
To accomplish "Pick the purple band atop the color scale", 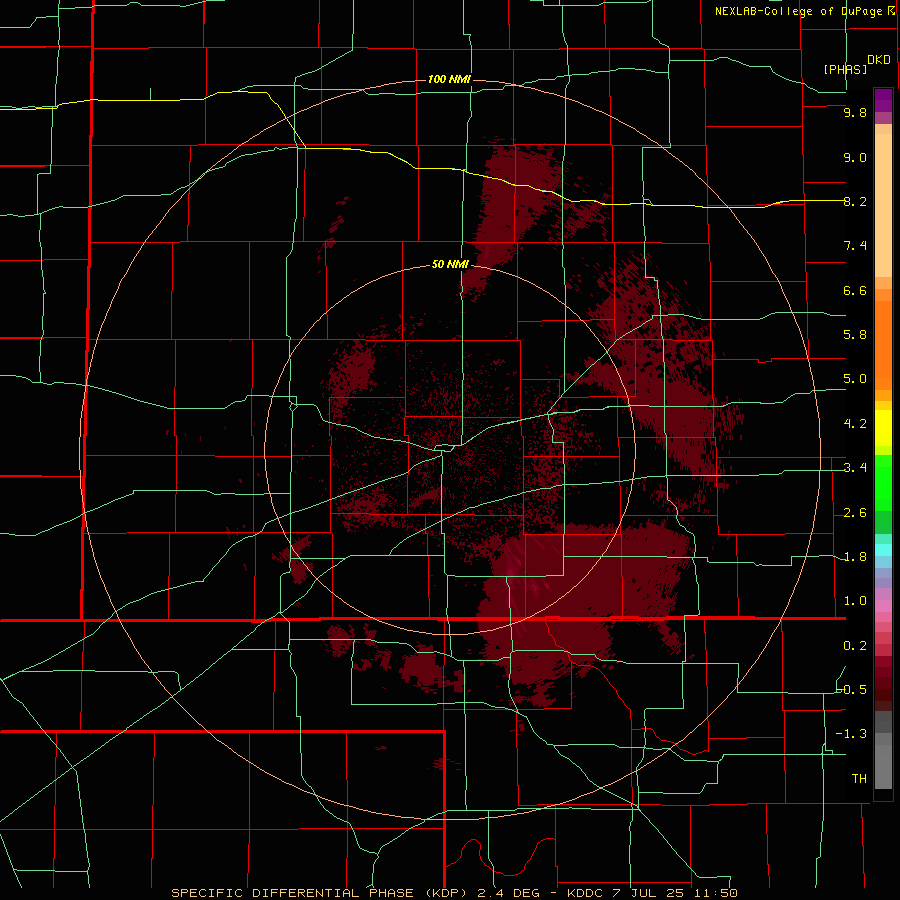I will tap(883, 100).
